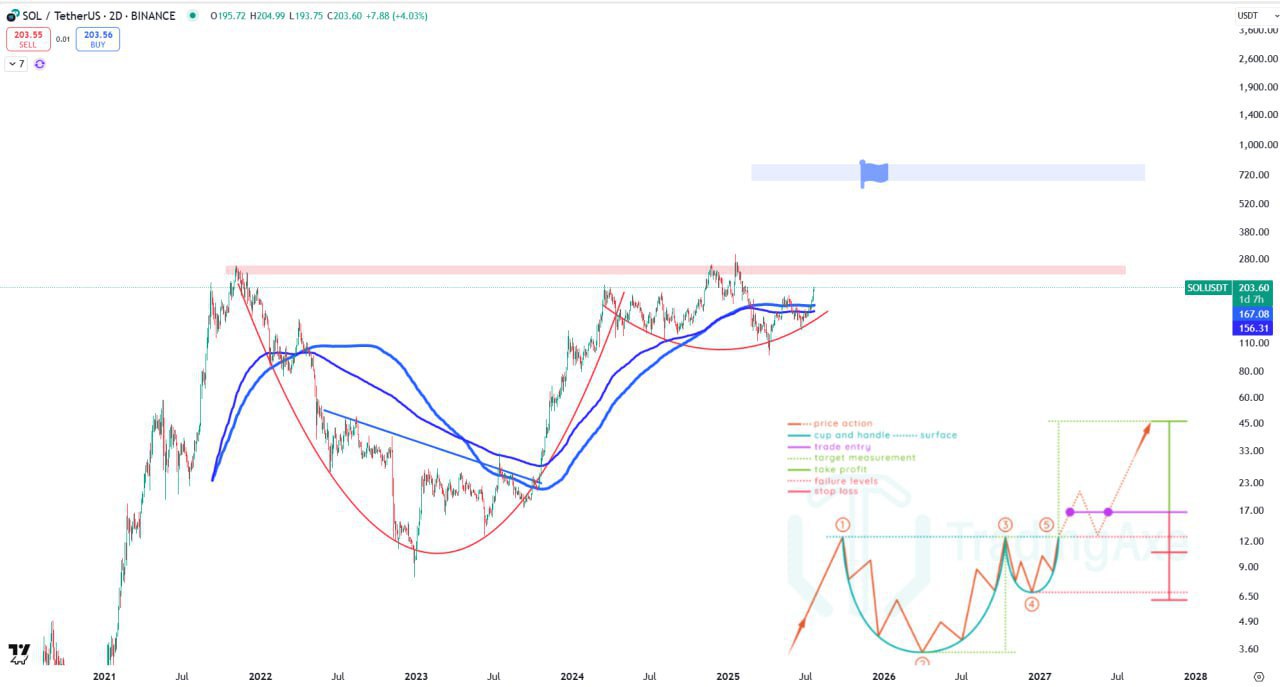The width and height of the screenshot is (1280, 687).
Task: Open the USDT currency dropdown
Action: click(x=1248, y=15)
